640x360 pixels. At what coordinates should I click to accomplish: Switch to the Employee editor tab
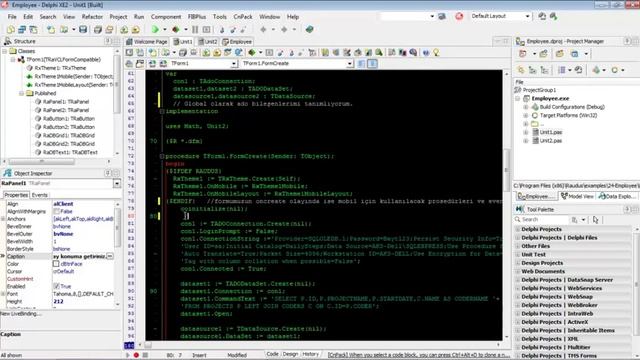[237, 42]
